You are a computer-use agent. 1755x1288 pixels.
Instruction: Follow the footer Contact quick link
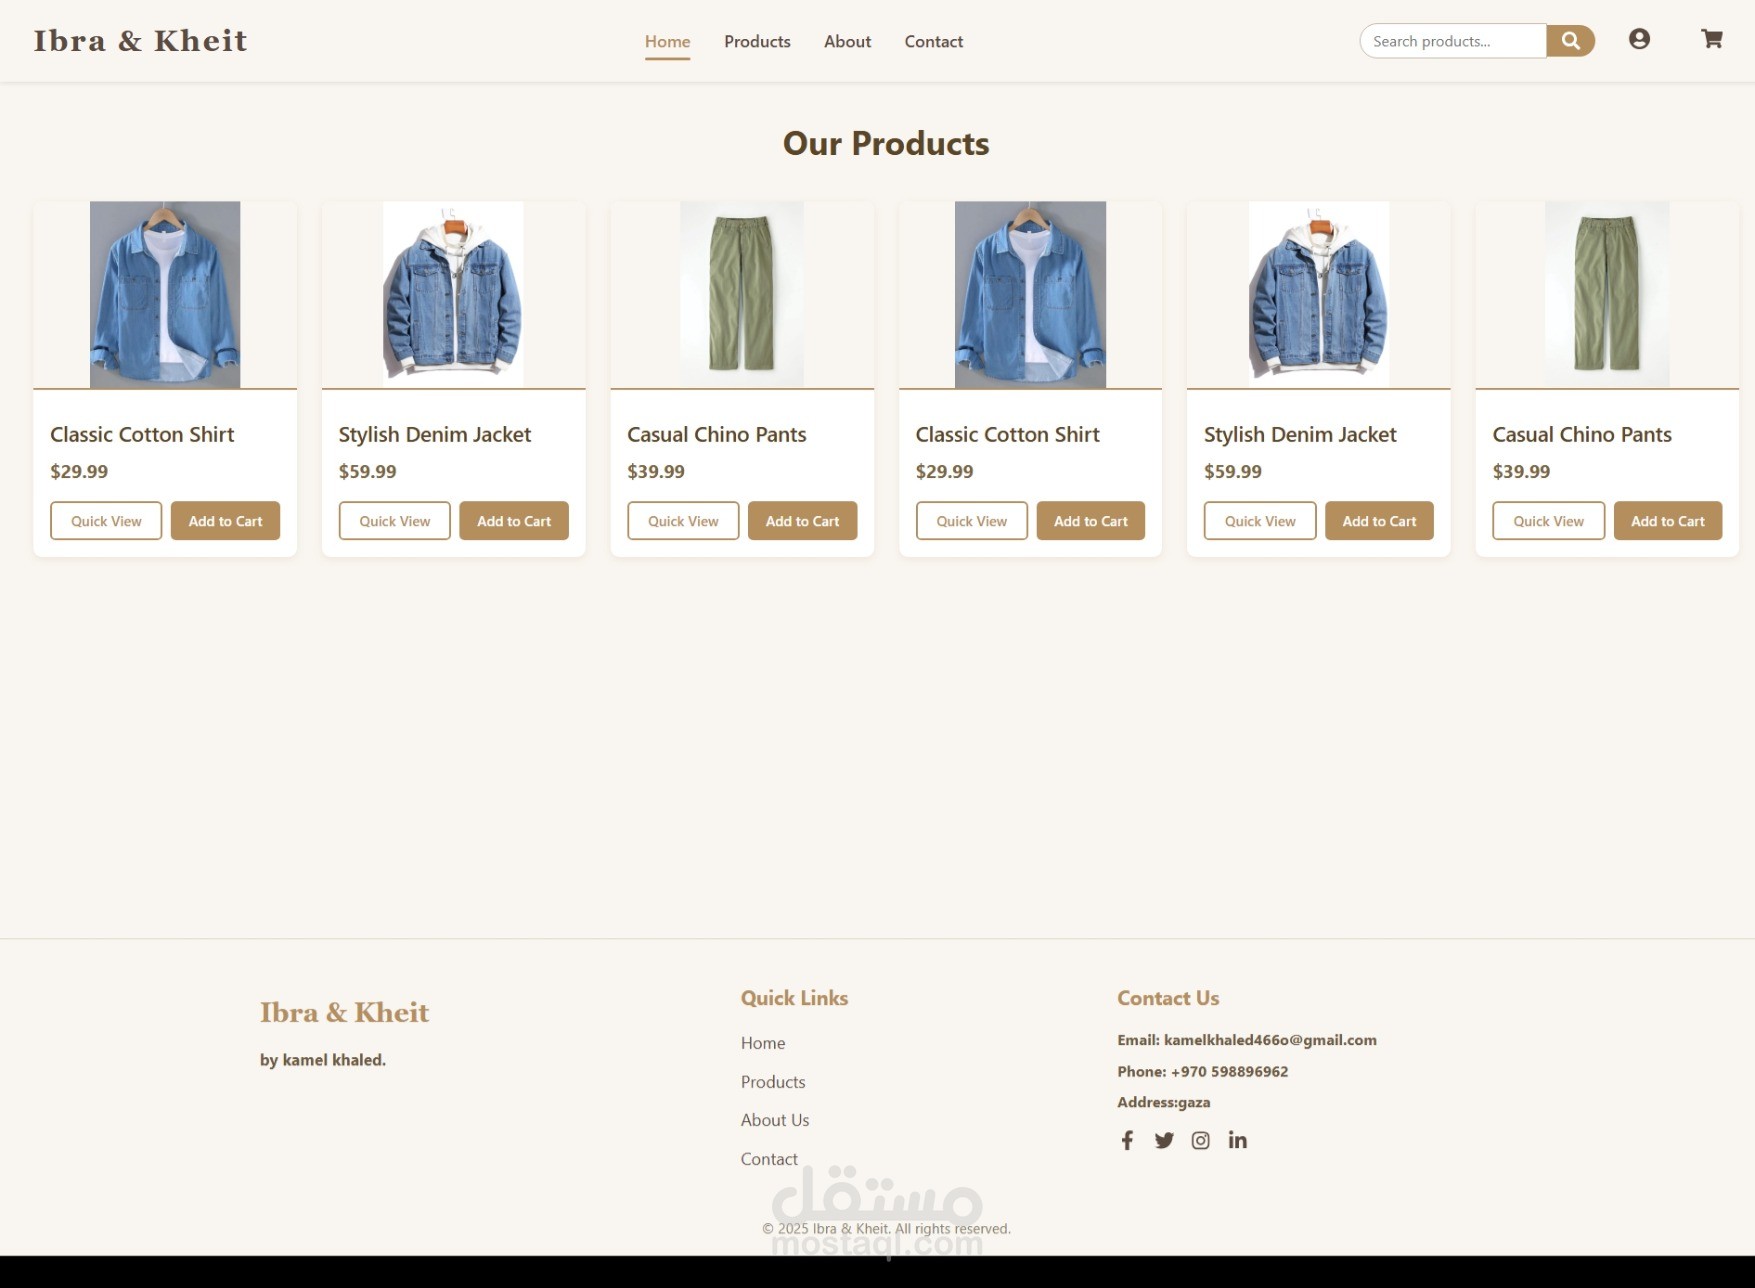[769, 1159]
